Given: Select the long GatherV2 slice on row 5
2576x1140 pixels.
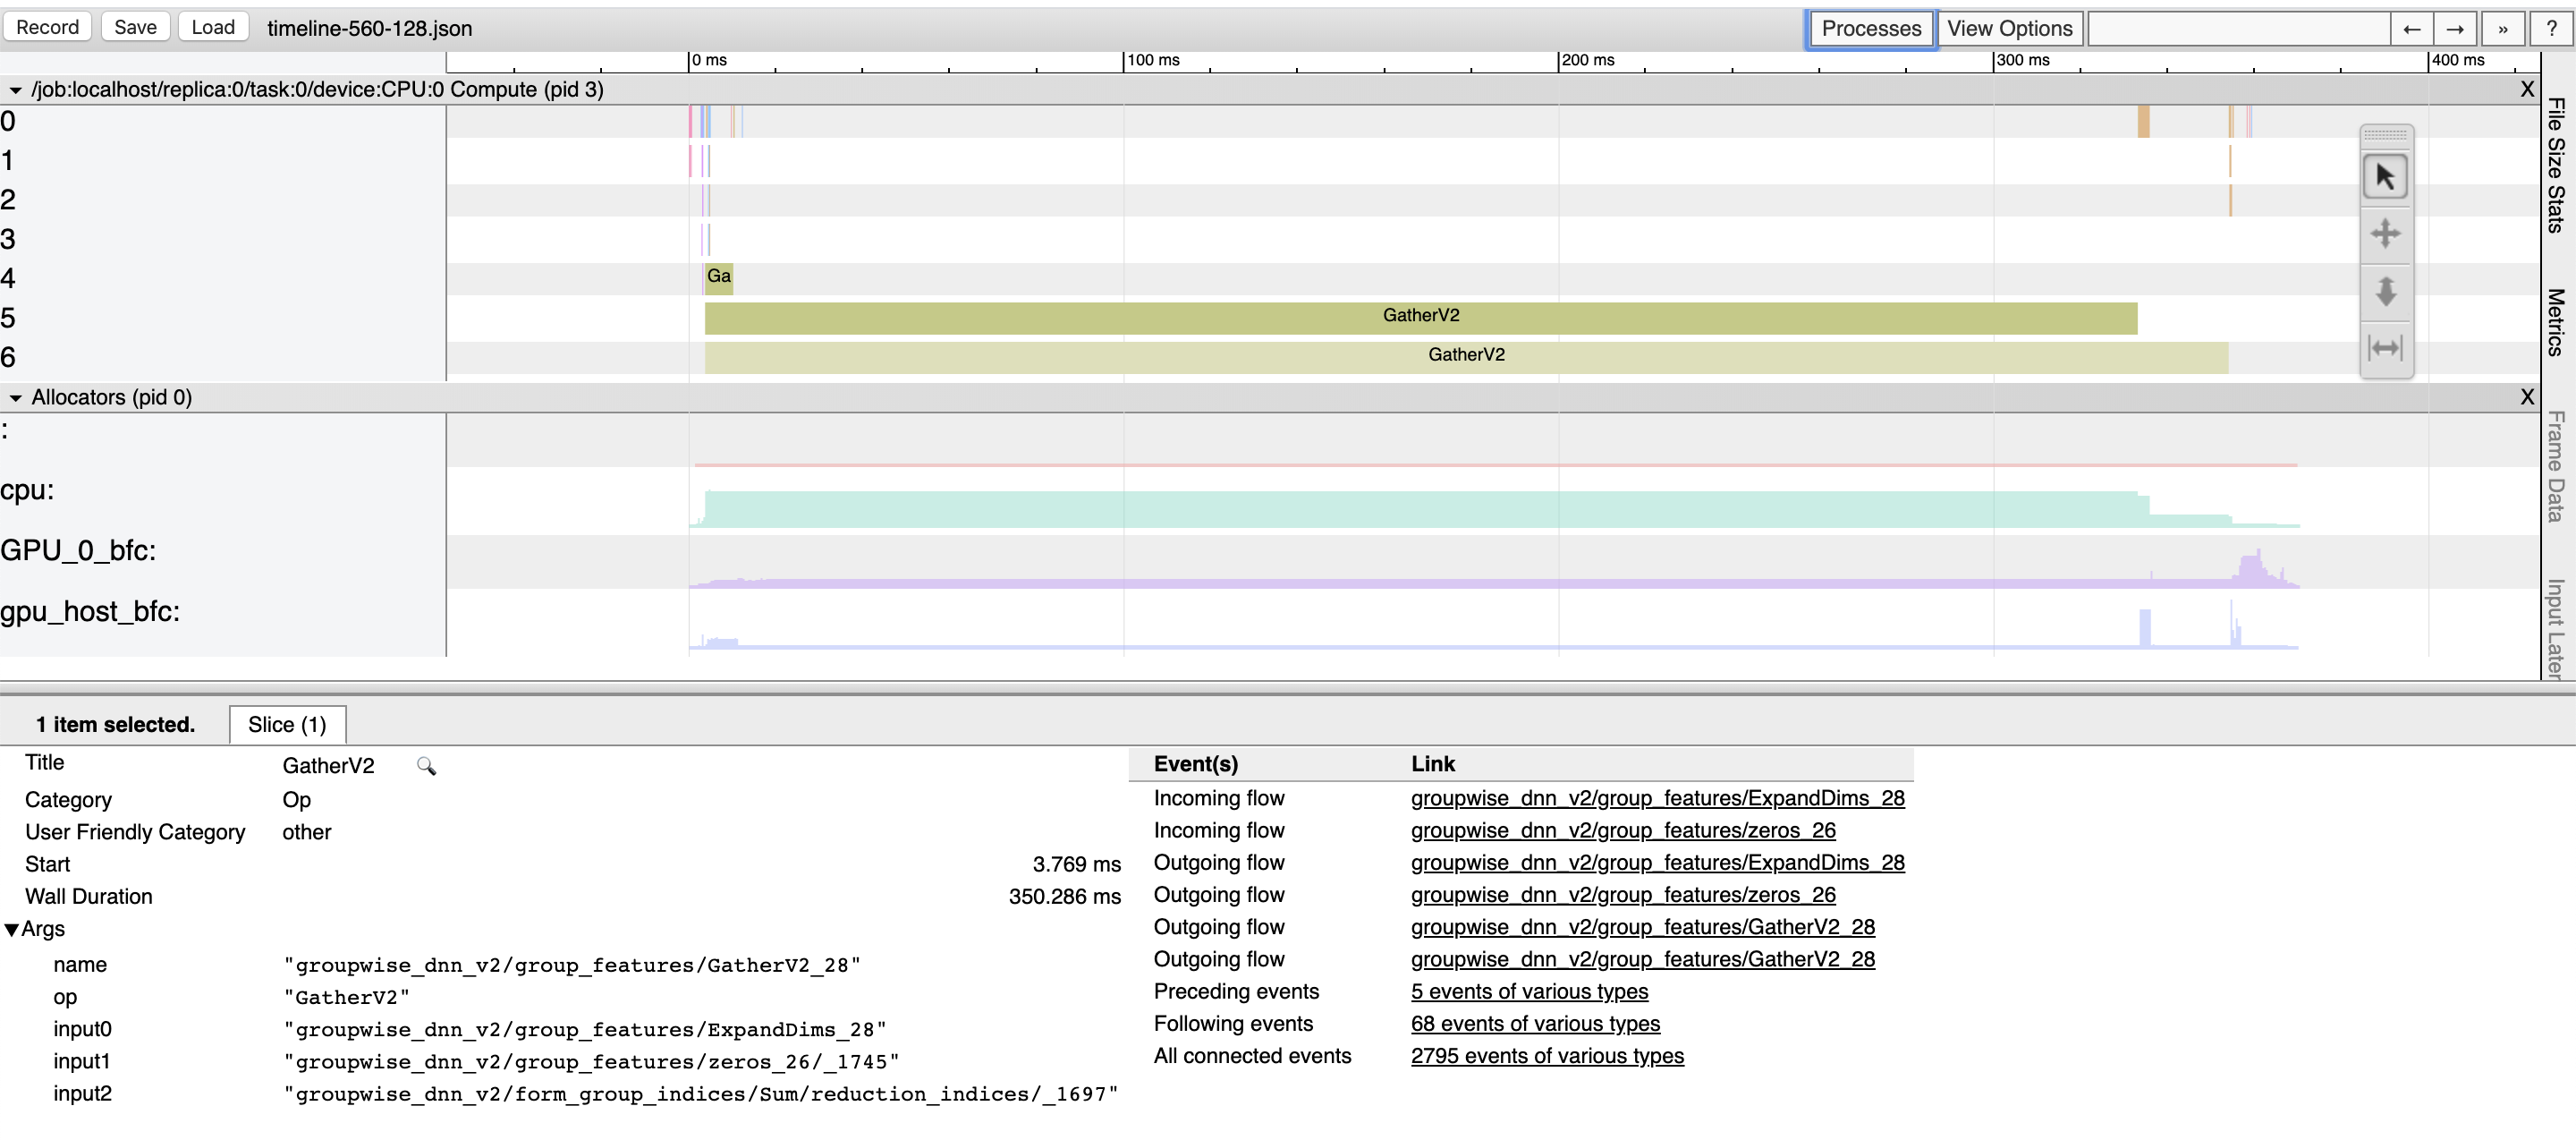Looking at the screenshot, I should 1420,315.
